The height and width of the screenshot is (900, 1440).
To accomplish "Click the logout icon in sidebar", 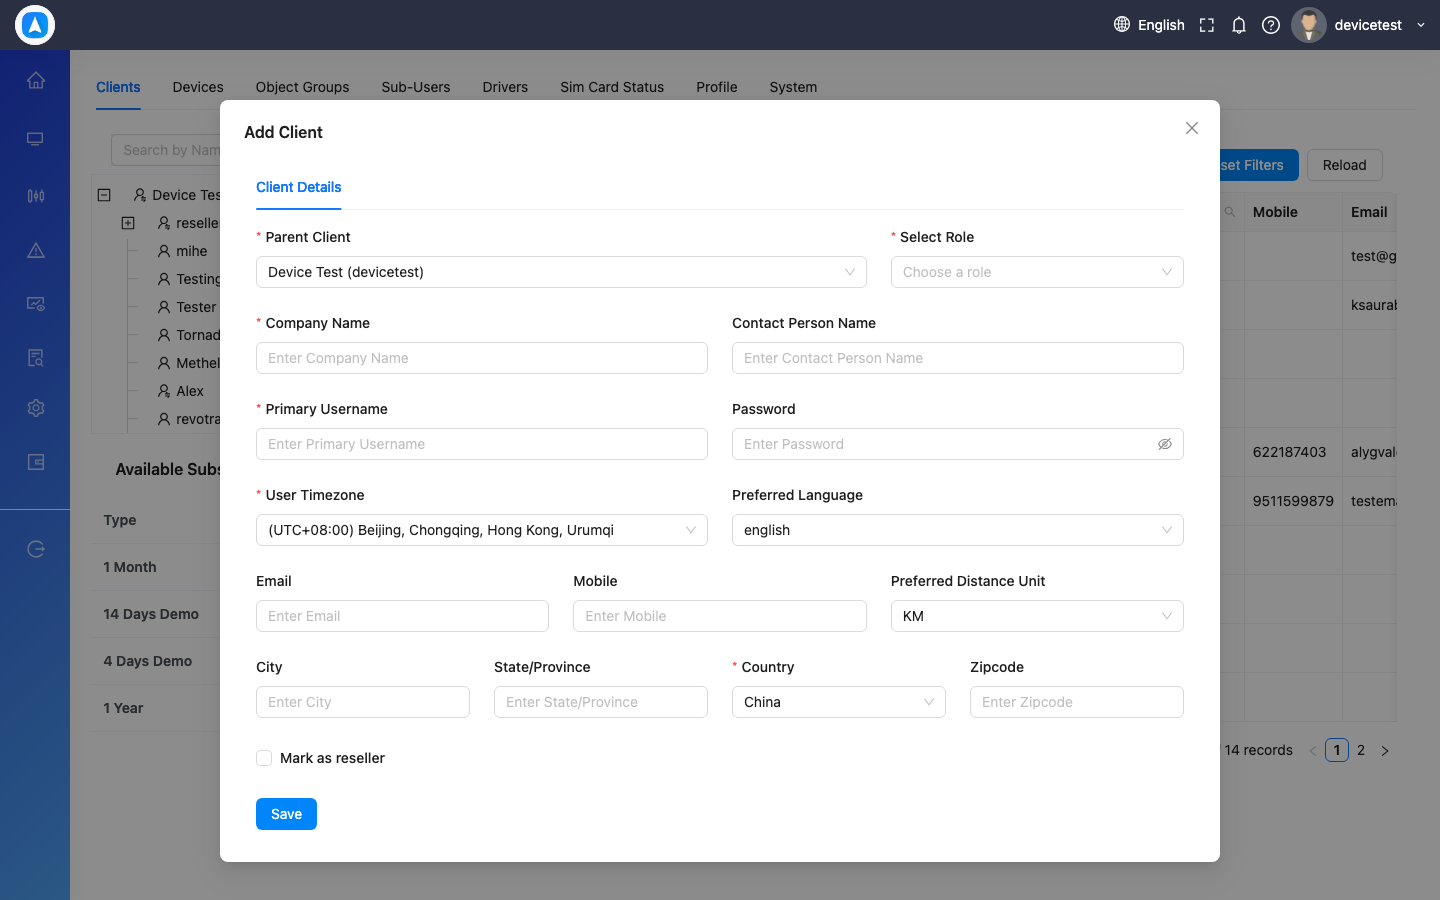I will 36,548.
